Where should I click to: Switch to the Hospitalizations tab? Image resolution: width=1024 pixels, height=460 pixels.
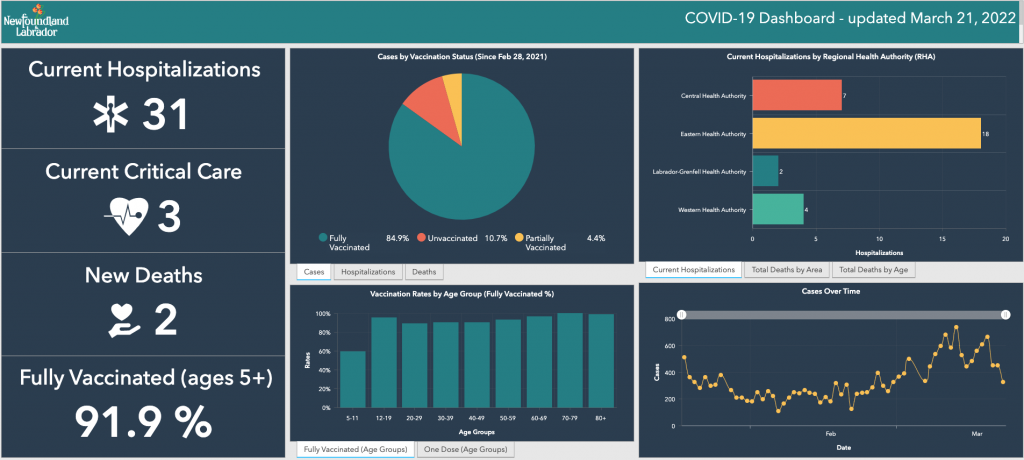[x=369, y=272]
